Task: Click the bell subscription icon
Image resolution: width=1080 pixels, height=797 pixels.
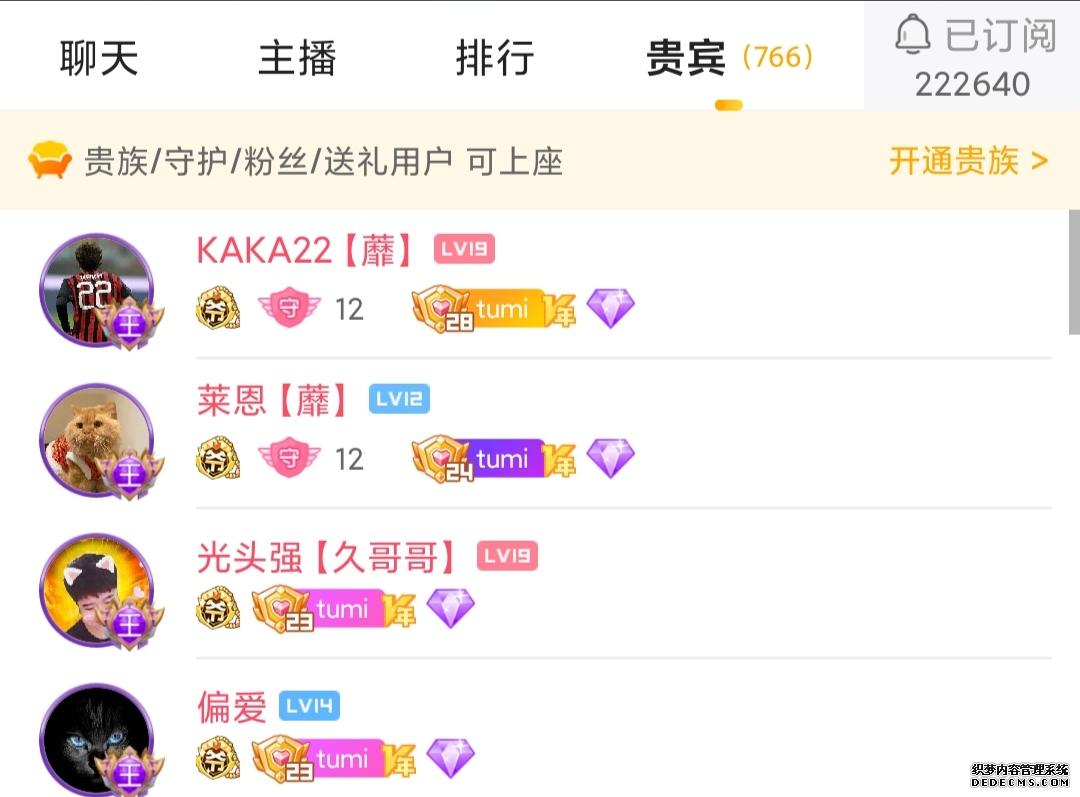Action: click(x=913, y=34)
